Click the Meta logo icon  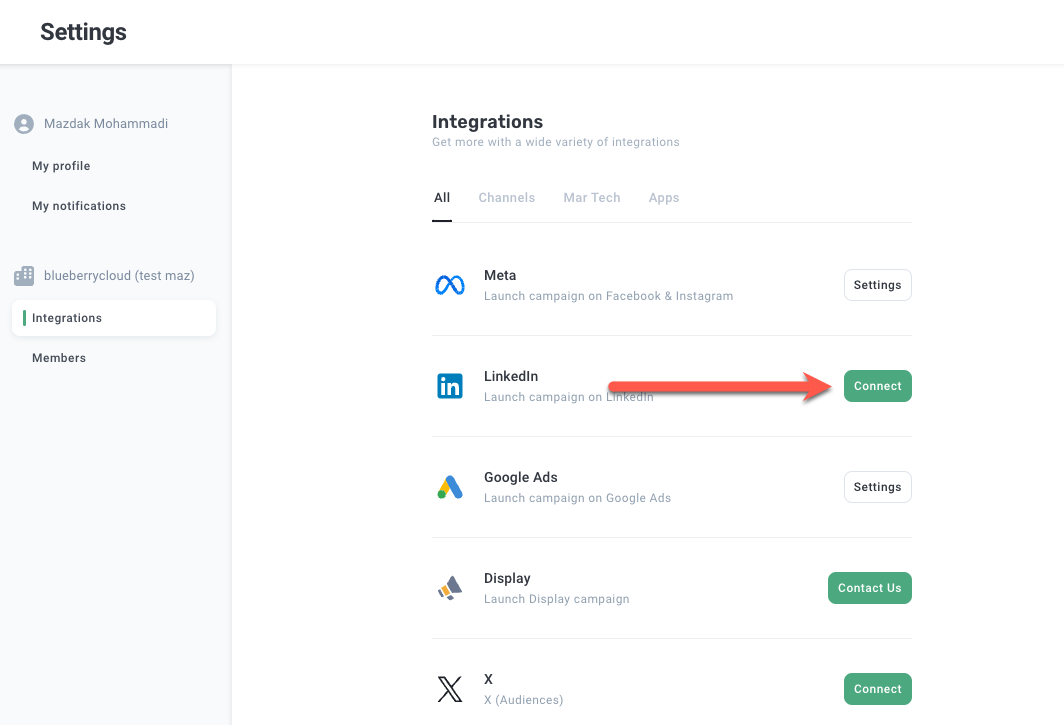point(450,286)
